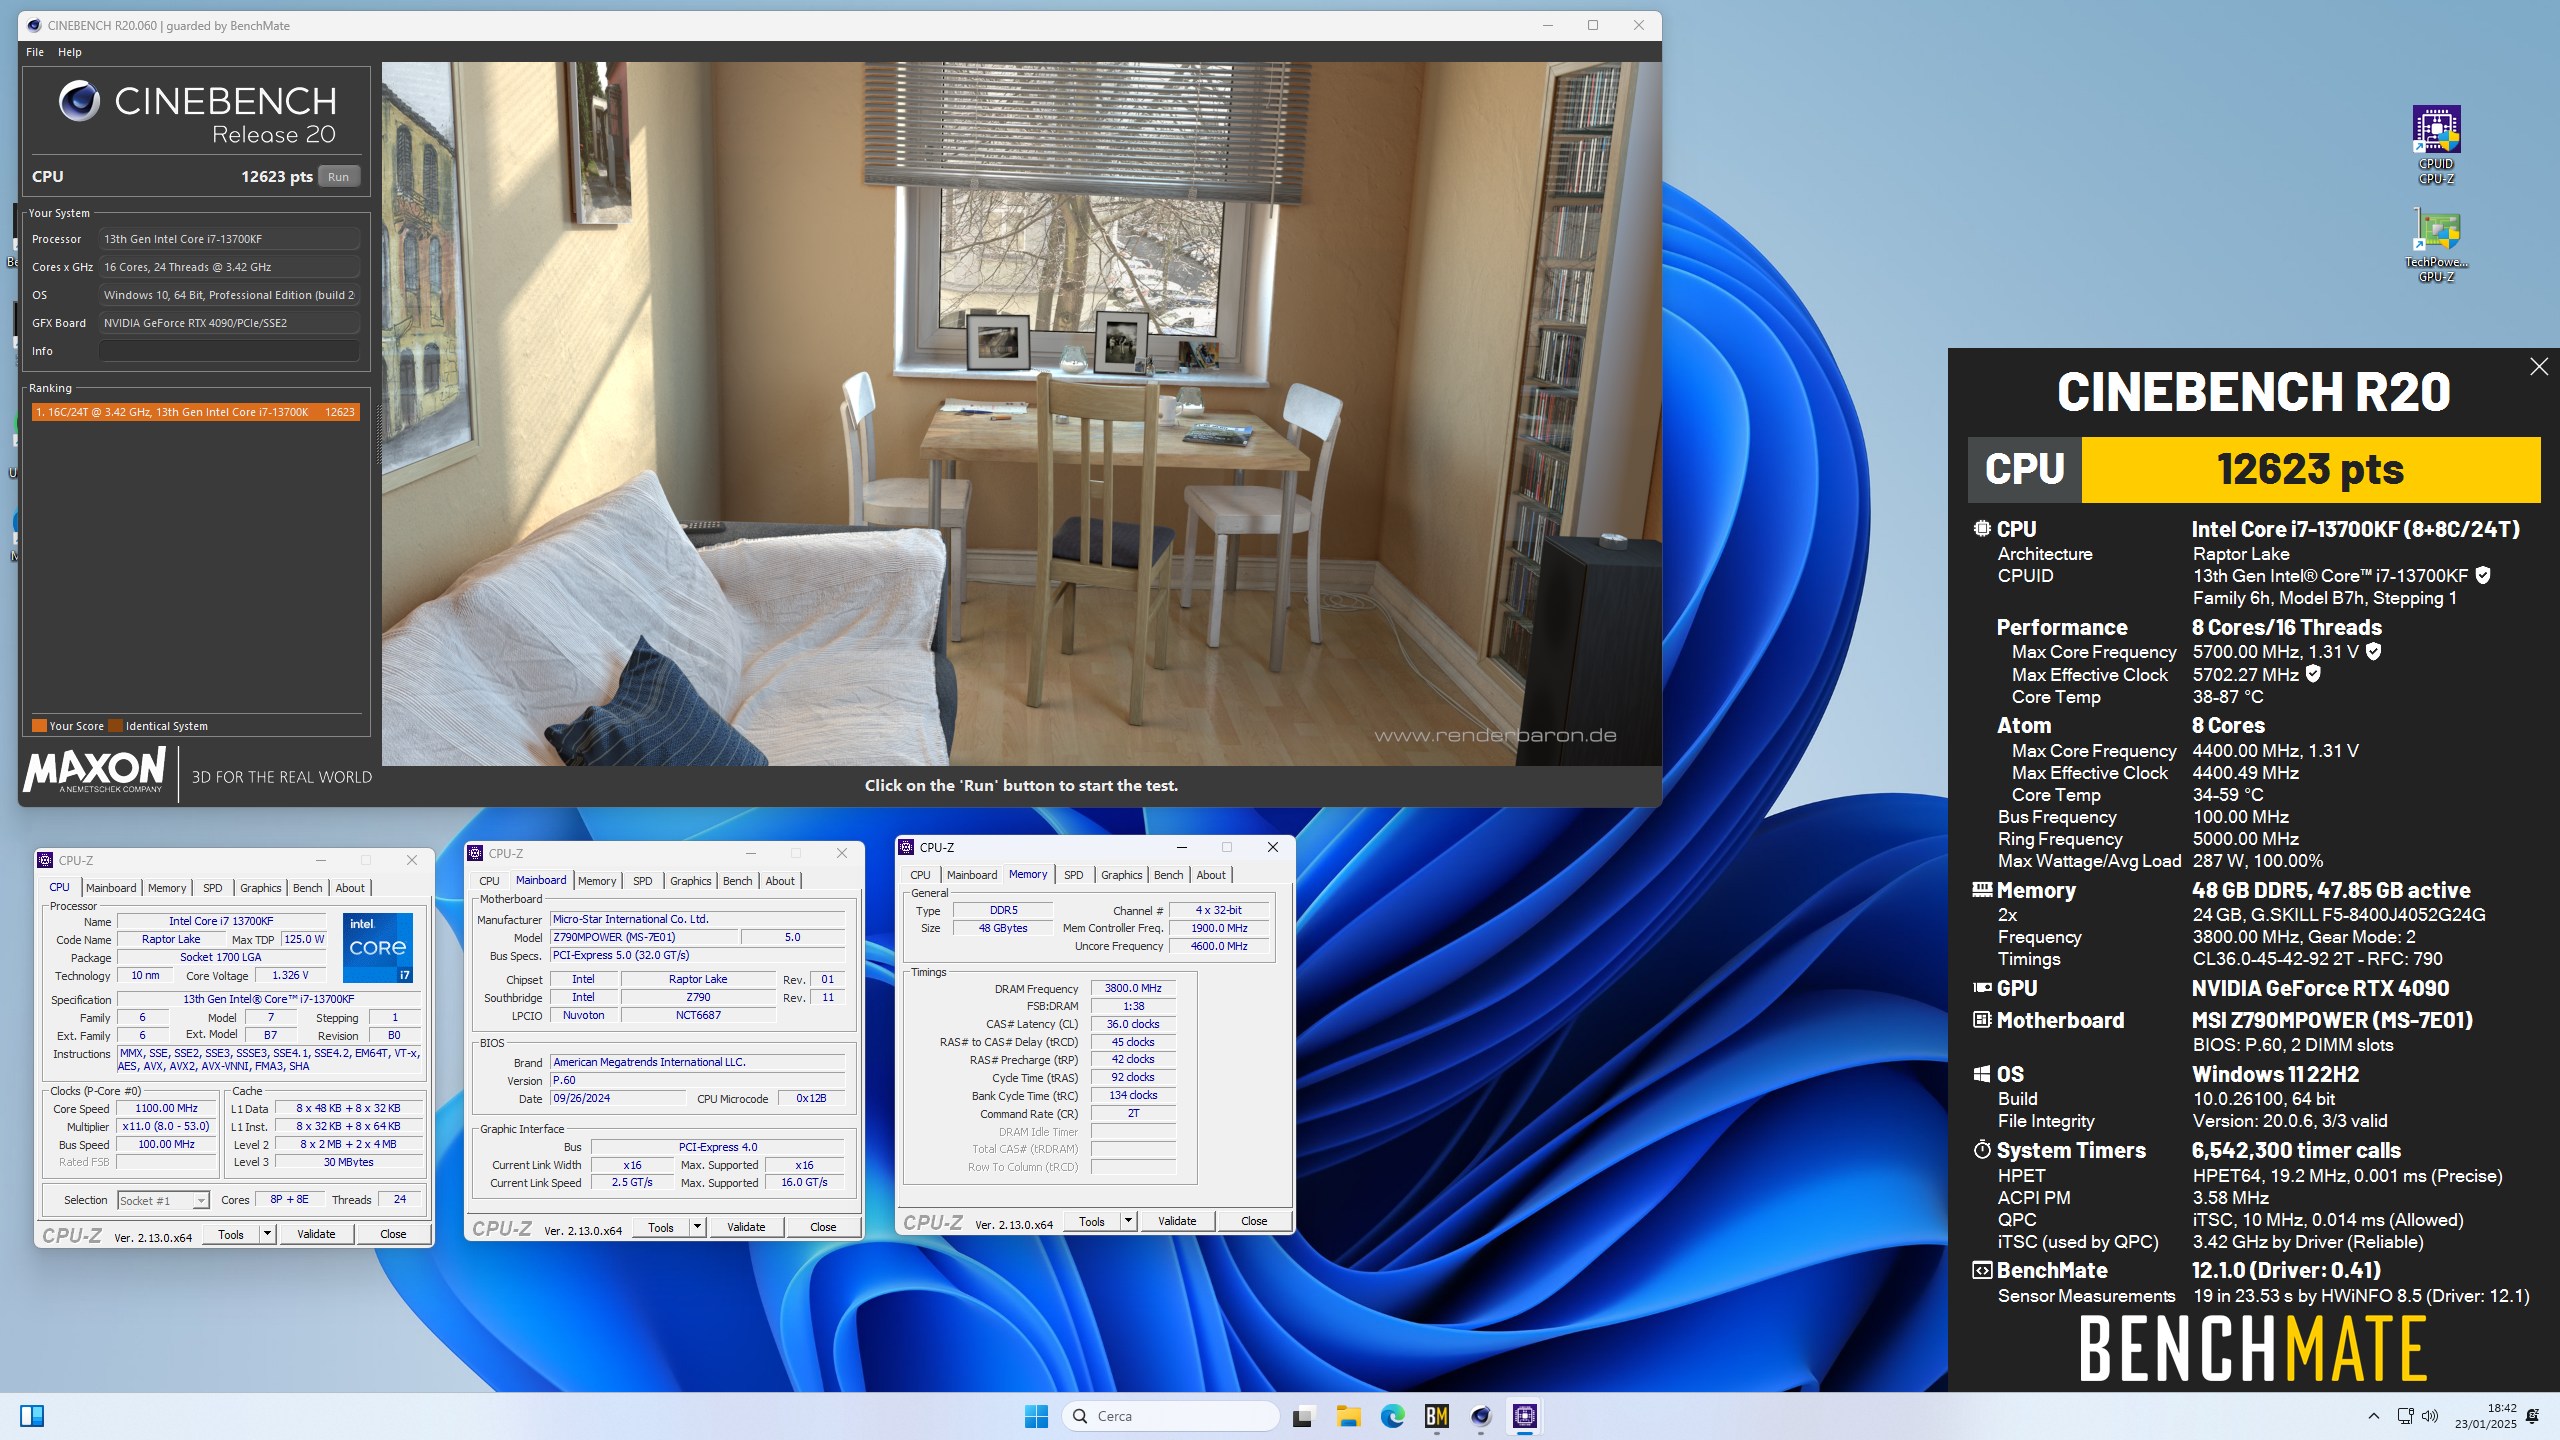
Task: Open Bench tab in right CPU-Z window
Action: tap(1169, 875)
